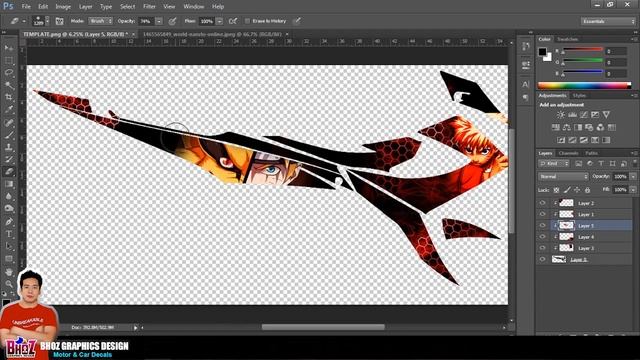This screenshot has width=640, height=360.
Task: Select the Zoom tool
Action: click(9, 284)
